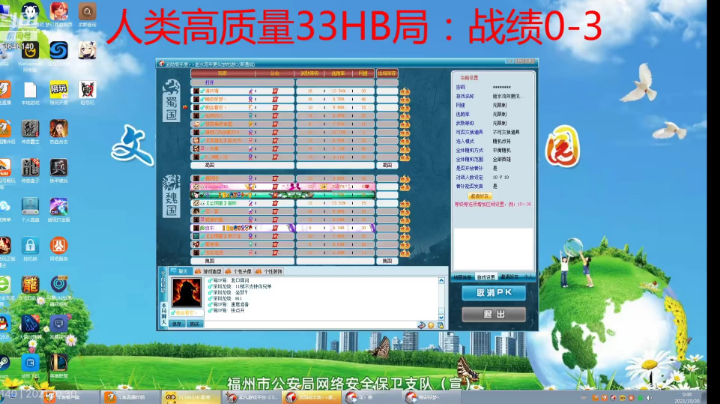Click chat scrollbar up arrow
This screenshot has height=404, width=720.
441,280
